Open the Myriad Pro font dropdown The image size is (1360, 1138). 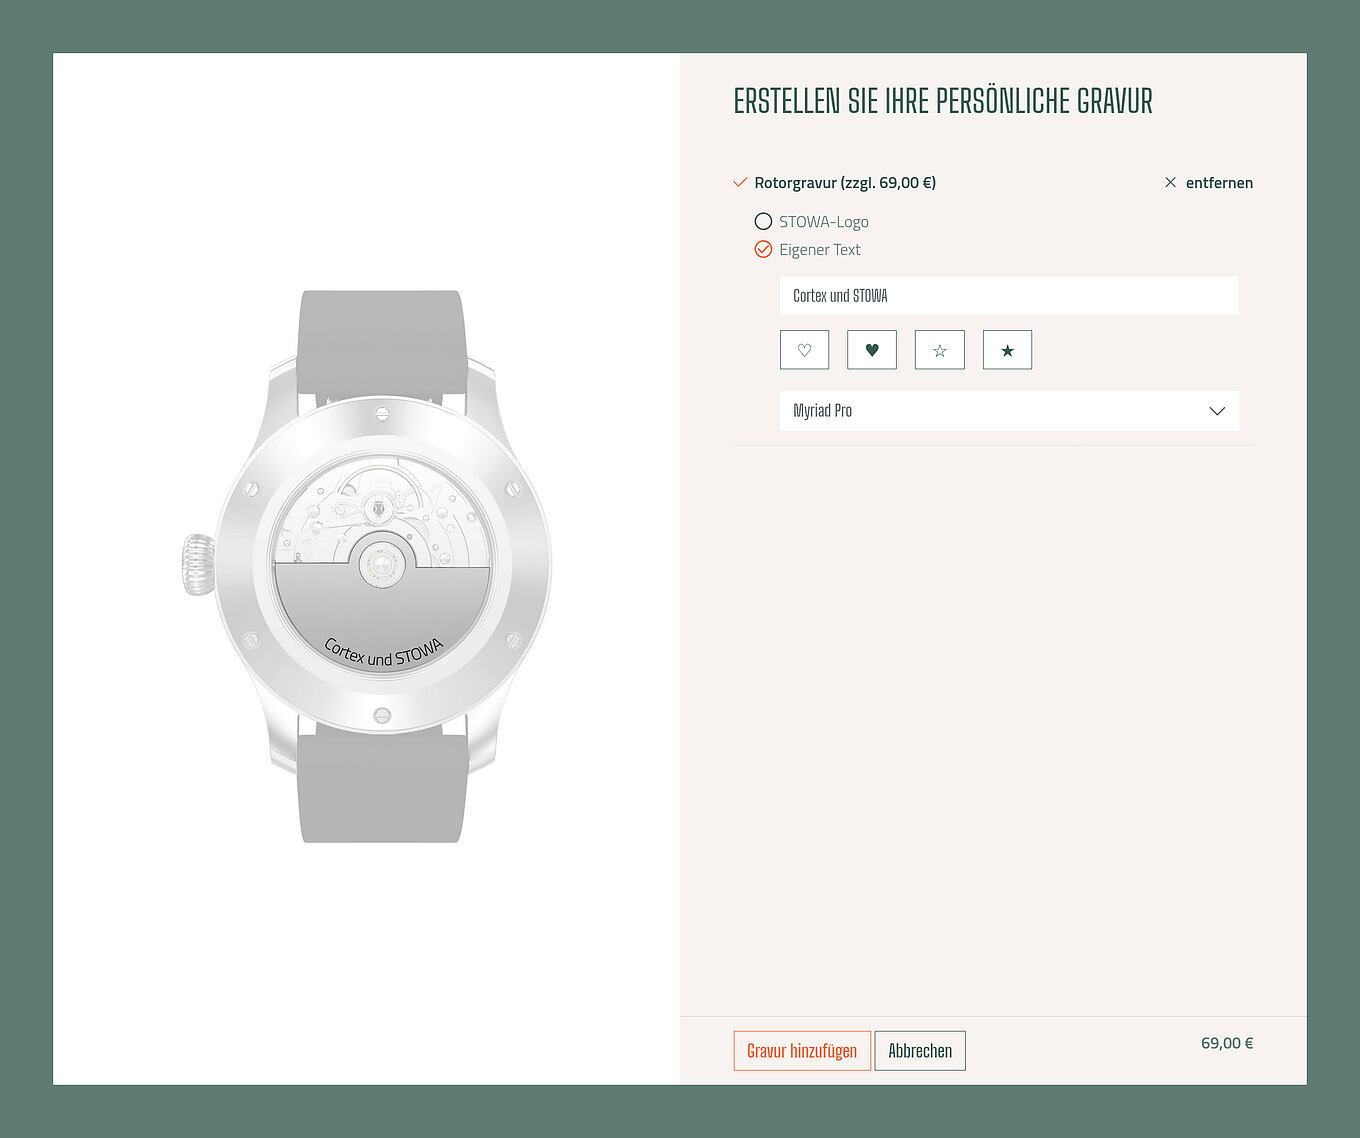click(x=1009, y=411)
